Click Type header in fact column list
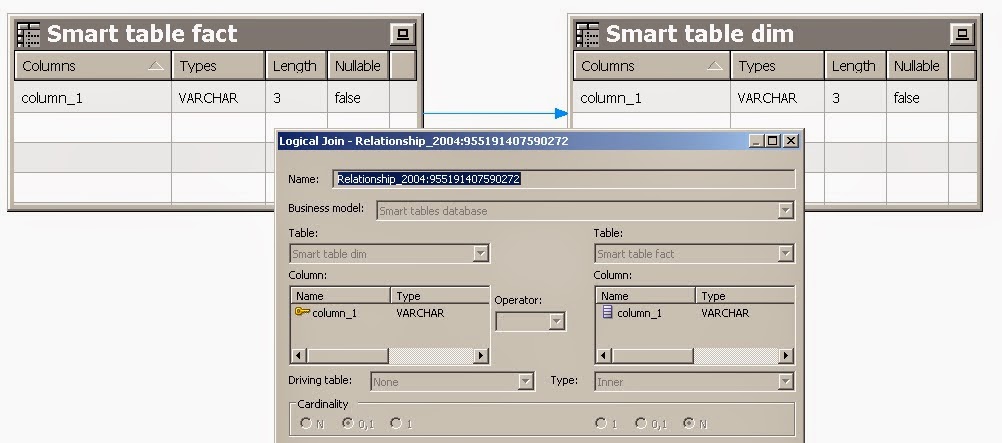 pyautogui.click(x=744, y=296)
